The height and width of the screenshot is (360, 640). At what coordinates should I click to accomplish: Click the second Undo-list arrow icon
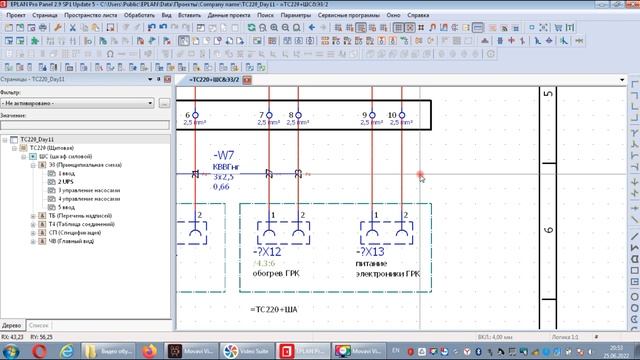[x=163, y=28]
